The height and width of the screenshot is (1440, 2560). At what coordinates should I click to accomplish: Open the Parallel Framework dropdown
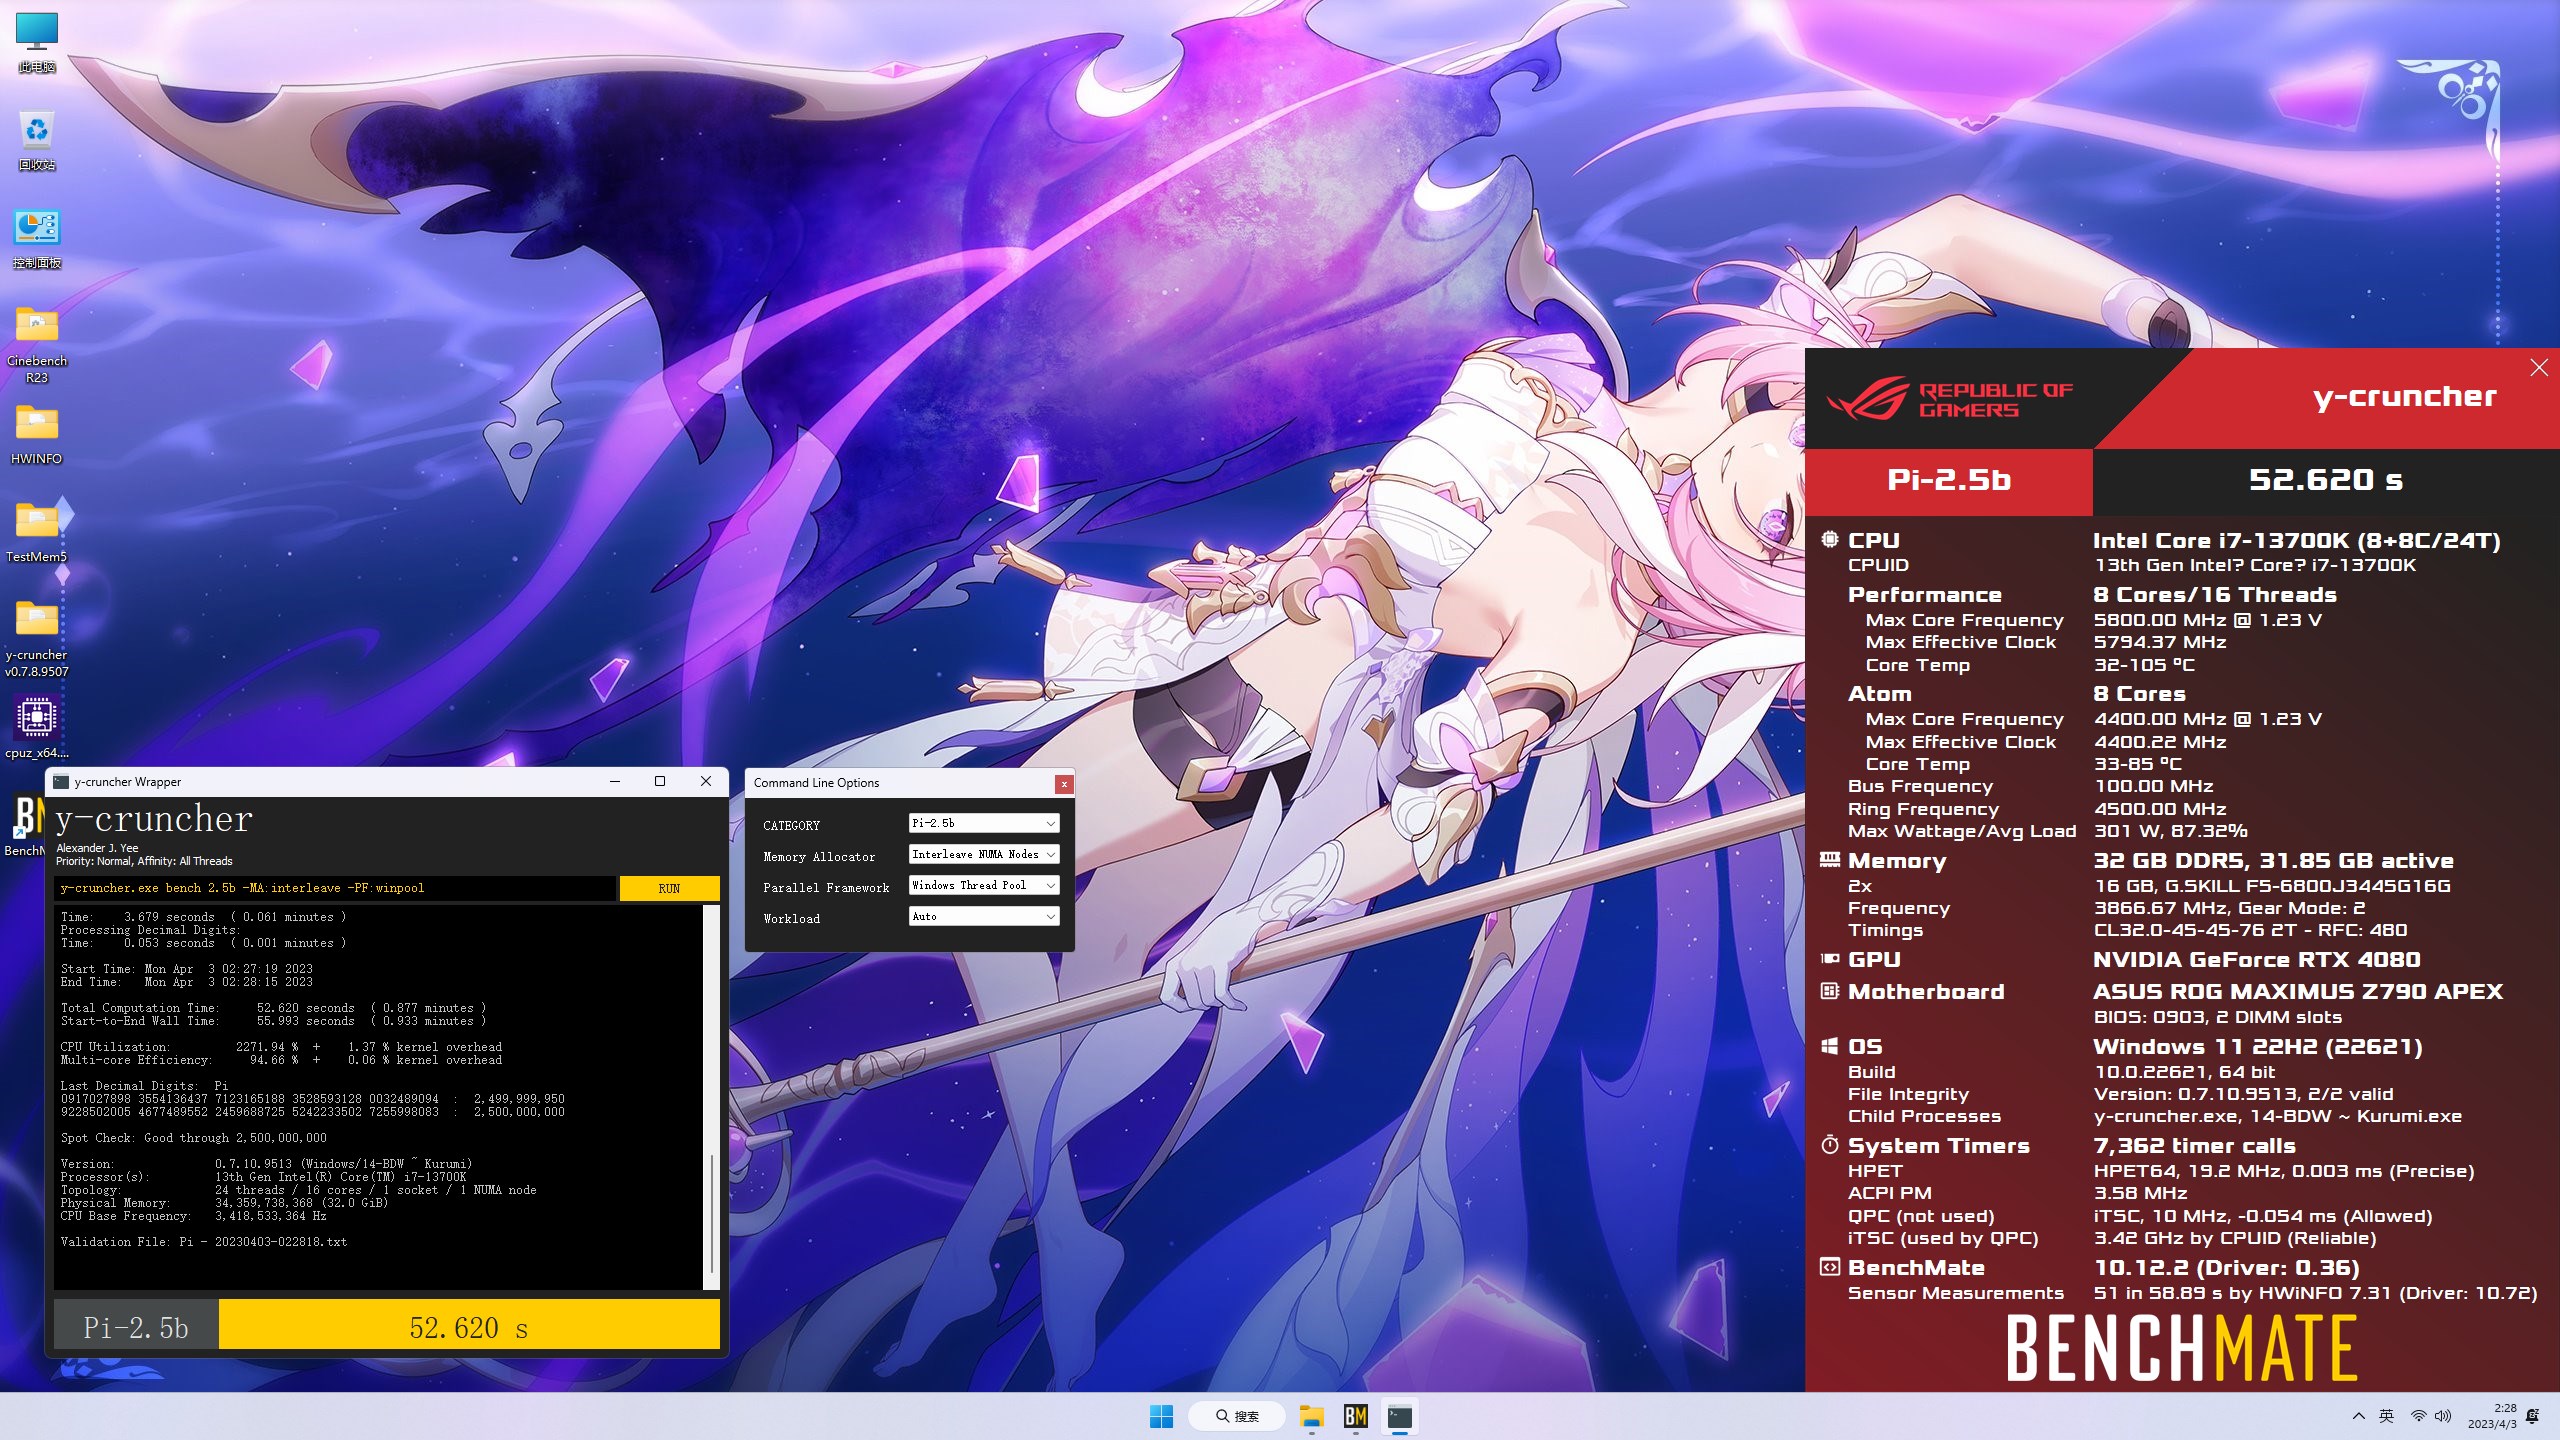(984, 885)
